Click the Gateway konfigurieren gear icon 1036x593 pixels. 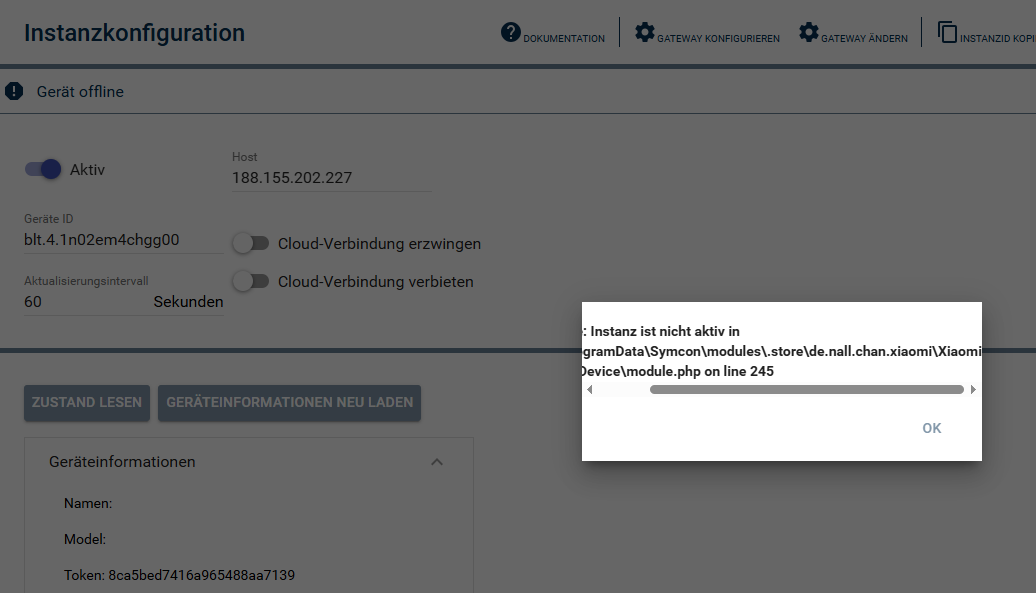(x=645, y=32)
